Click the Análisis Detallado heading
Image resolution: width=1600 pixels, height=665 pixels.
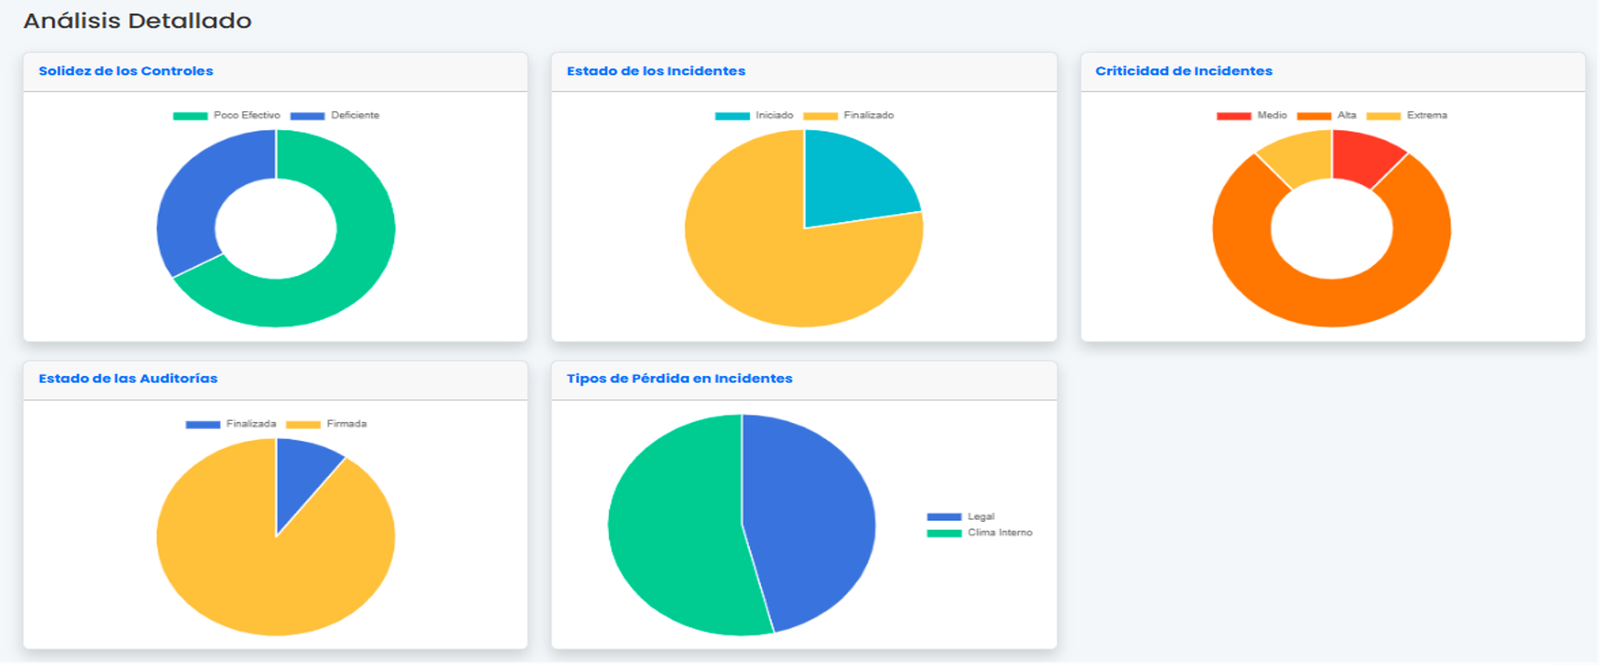138,21
